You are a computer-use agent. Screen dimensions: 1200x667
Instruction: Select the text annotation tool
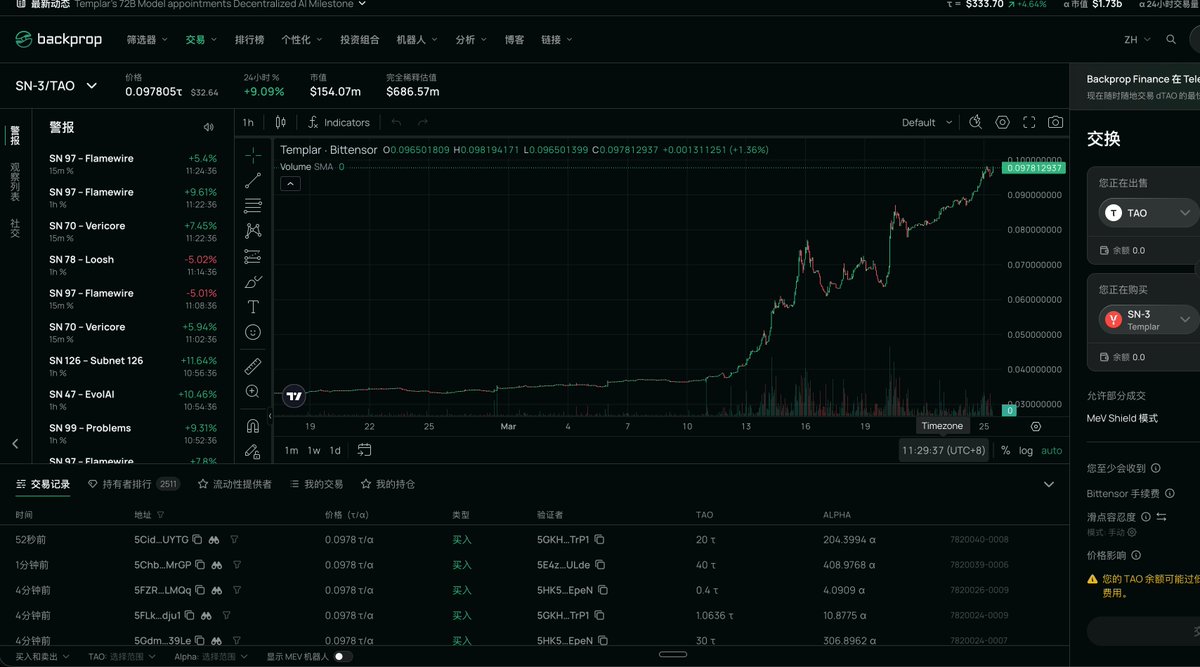[253, 306]
